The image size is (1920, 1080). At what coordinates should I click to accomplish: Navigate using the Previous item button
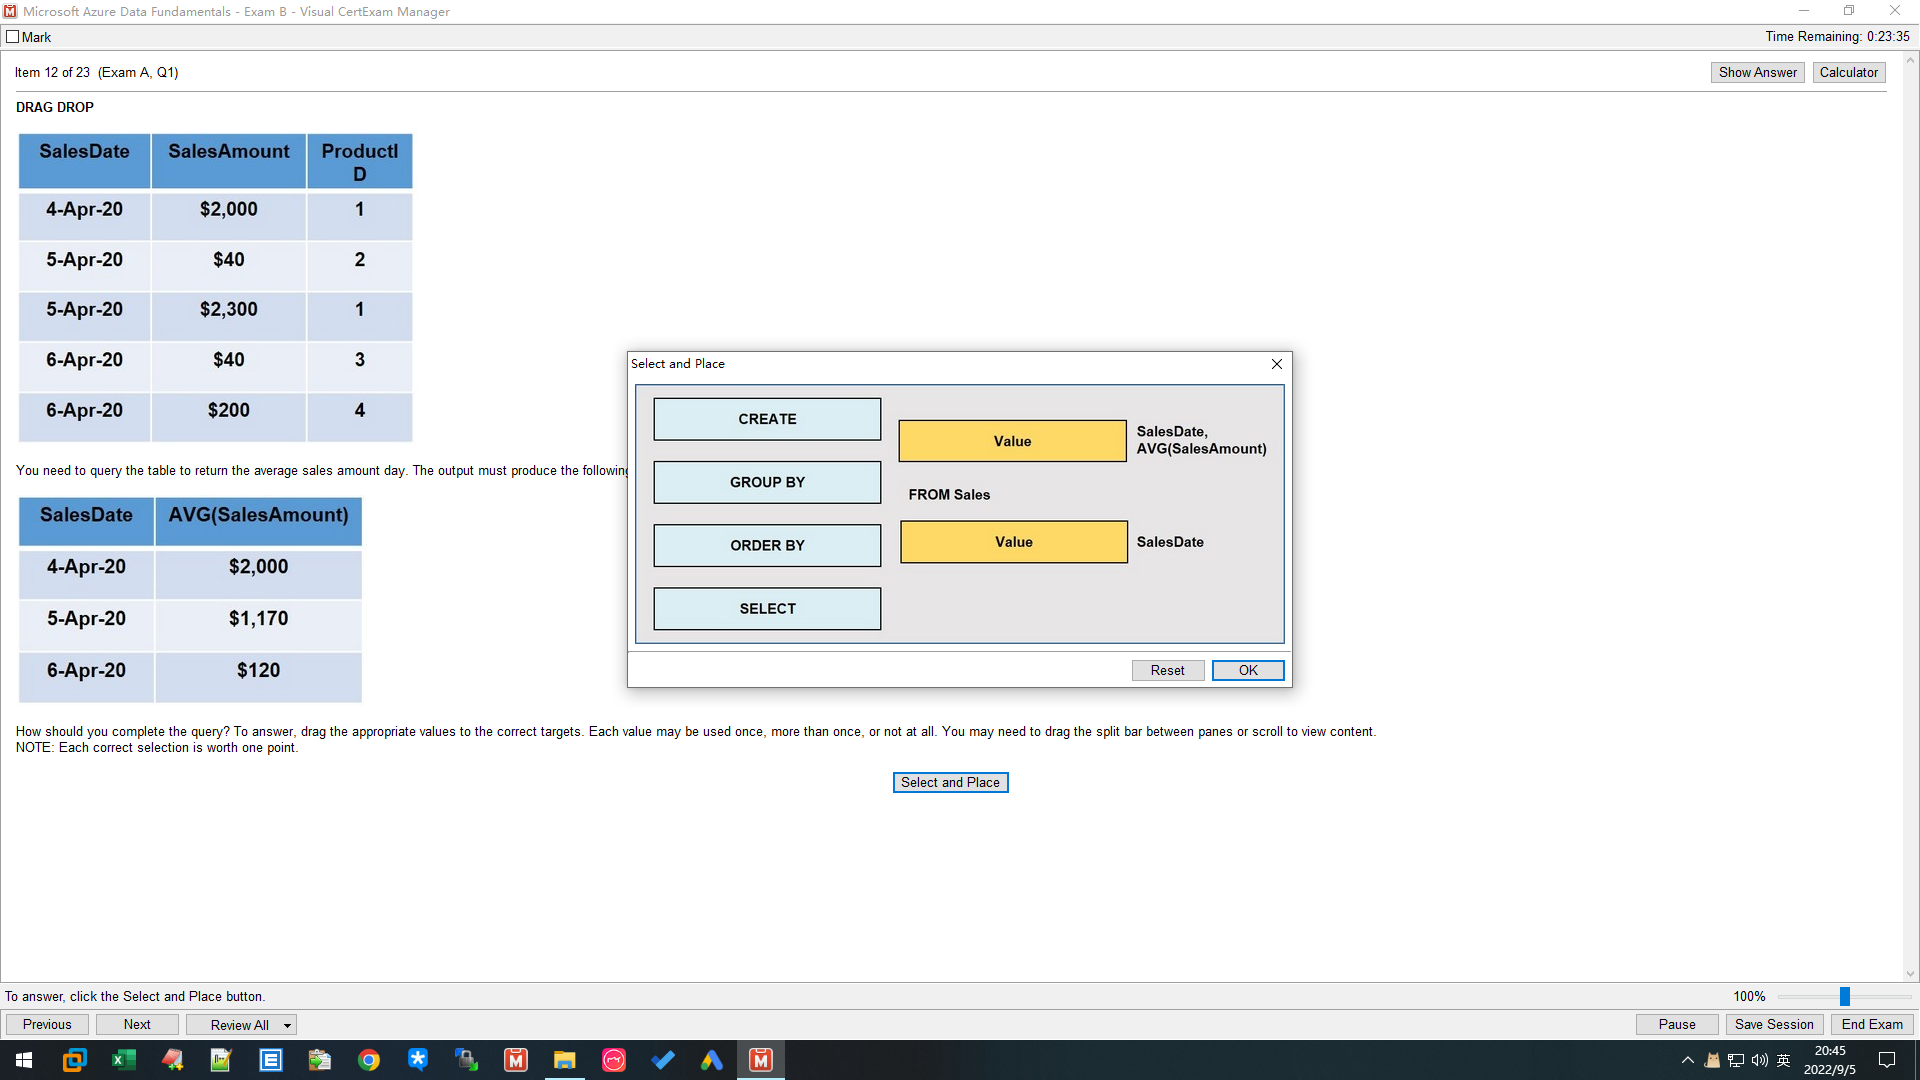pyautogui.click(x=47, y=1025)
